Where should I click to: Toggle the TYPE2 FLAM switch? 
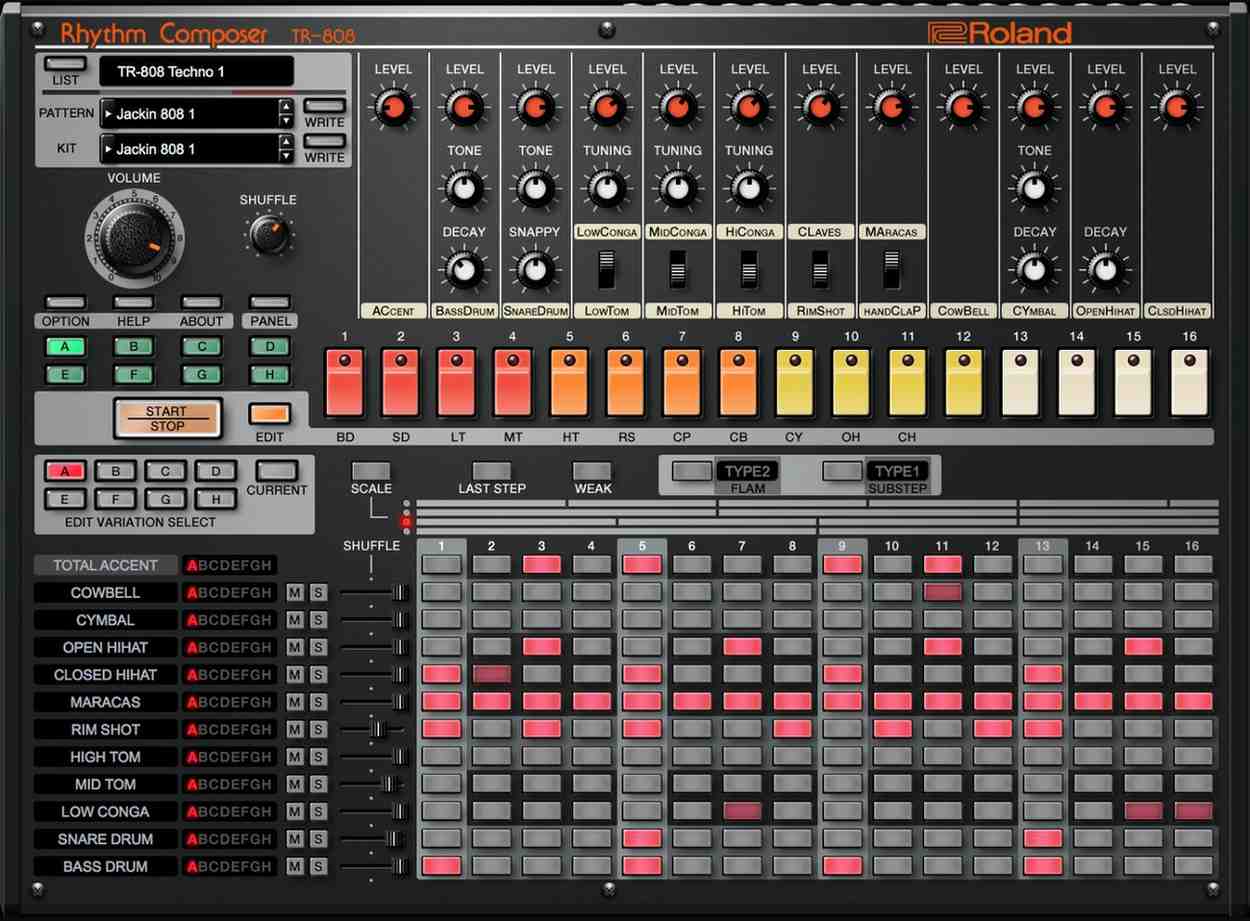tap(693, 471)
